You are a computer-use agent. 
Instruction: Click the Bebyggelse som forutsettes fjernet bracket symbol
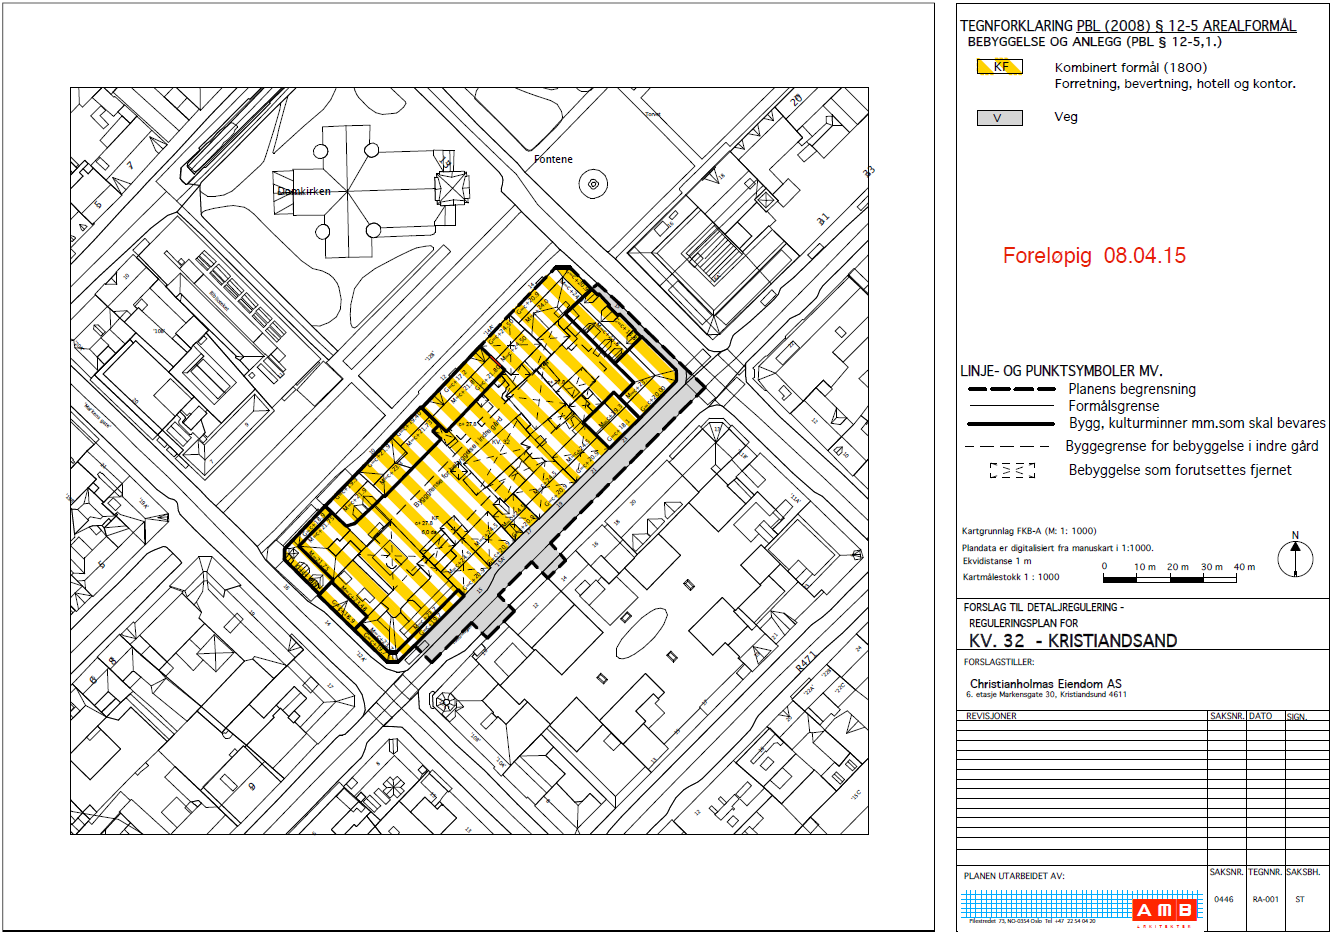(x=1012, y=470)
